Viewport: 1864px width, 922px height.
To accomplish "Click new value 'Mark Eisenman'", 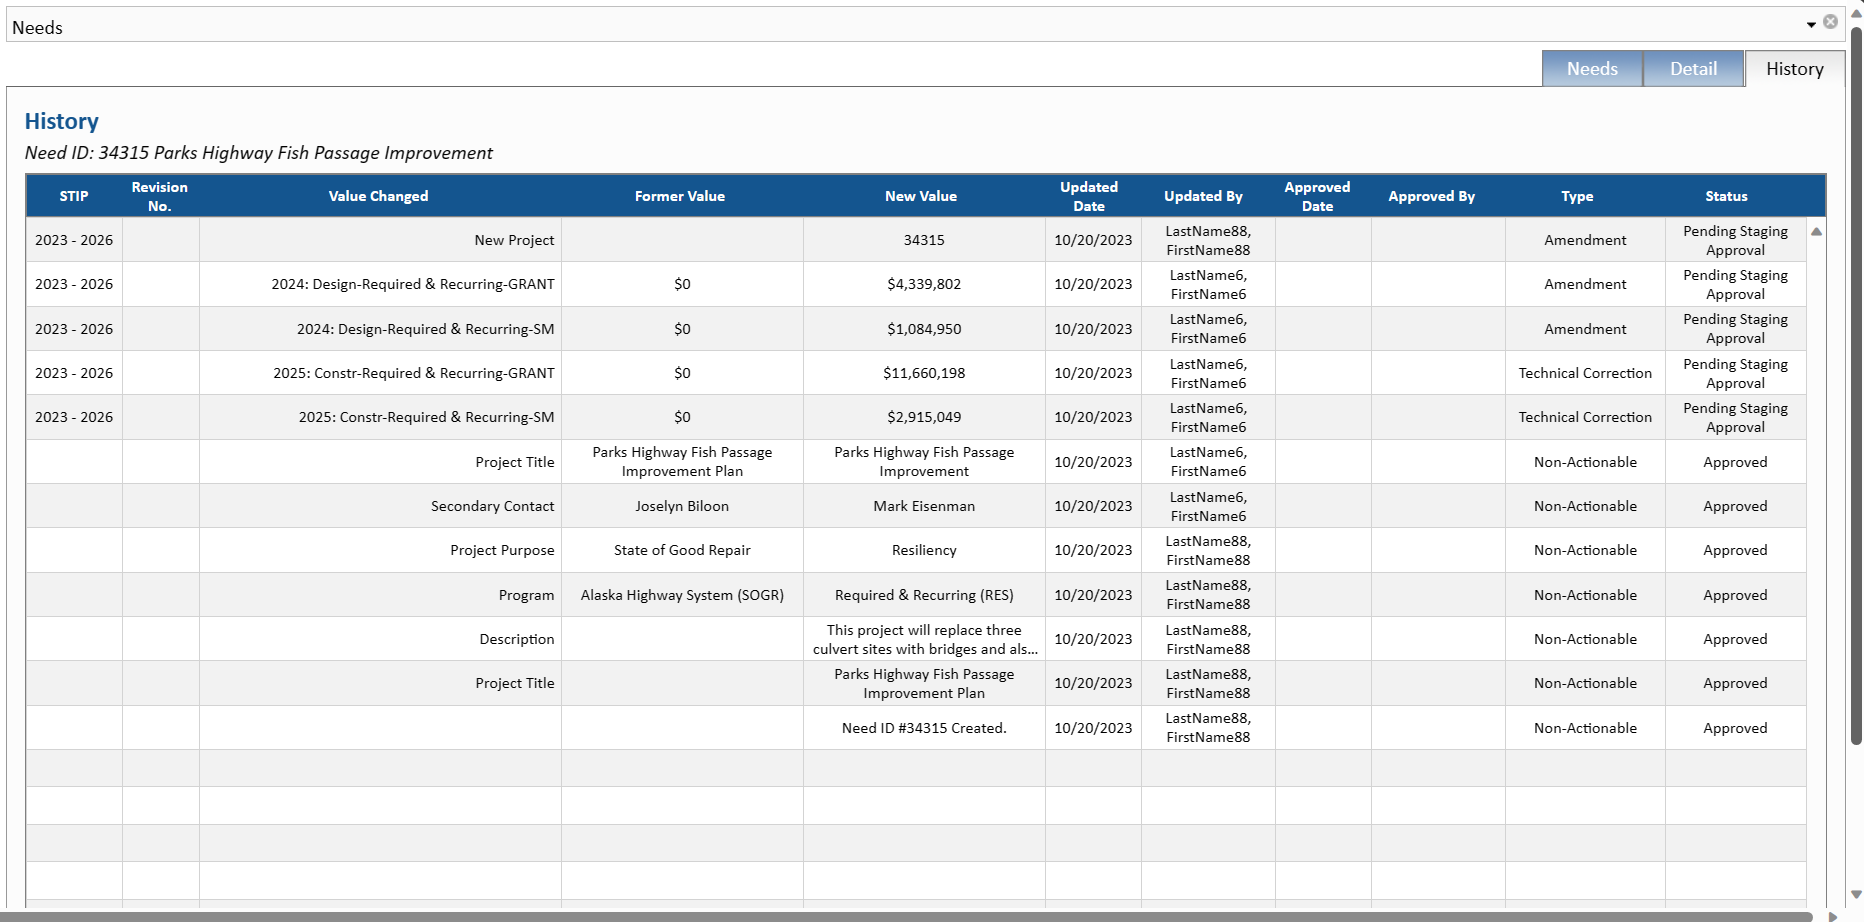I will [924, 506].
